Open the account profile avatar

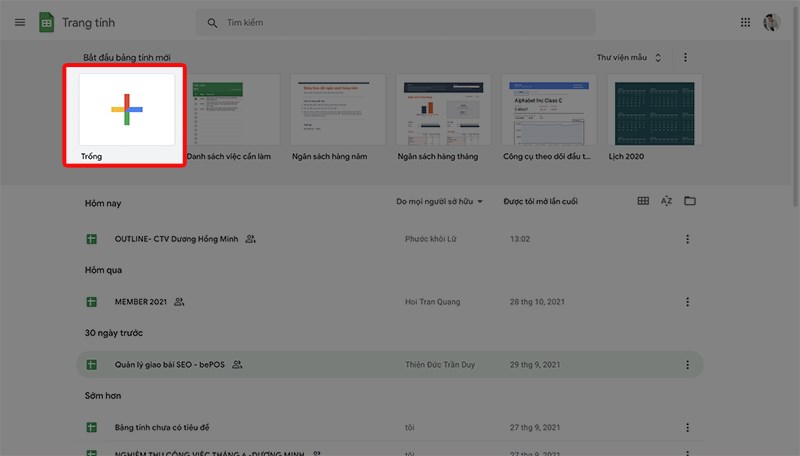pos(772,22)
